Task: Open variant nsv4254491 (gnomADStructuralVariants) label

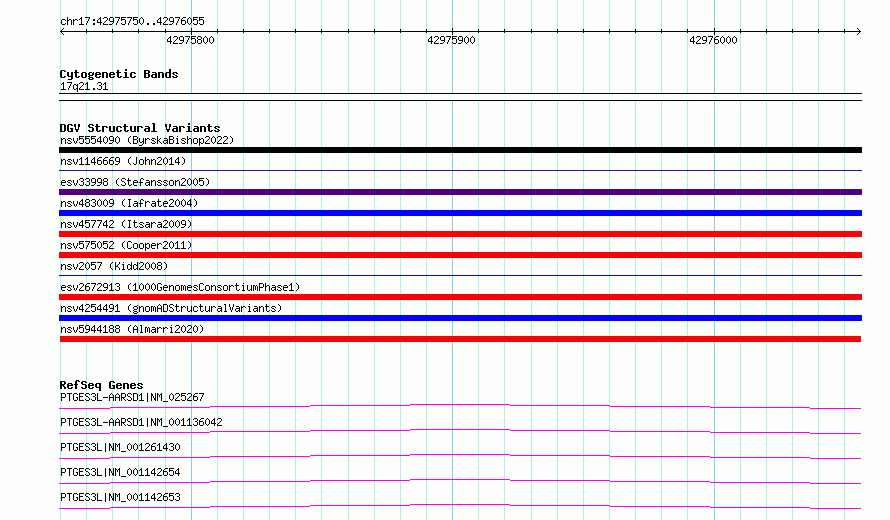Action: [x=171, y=308]
